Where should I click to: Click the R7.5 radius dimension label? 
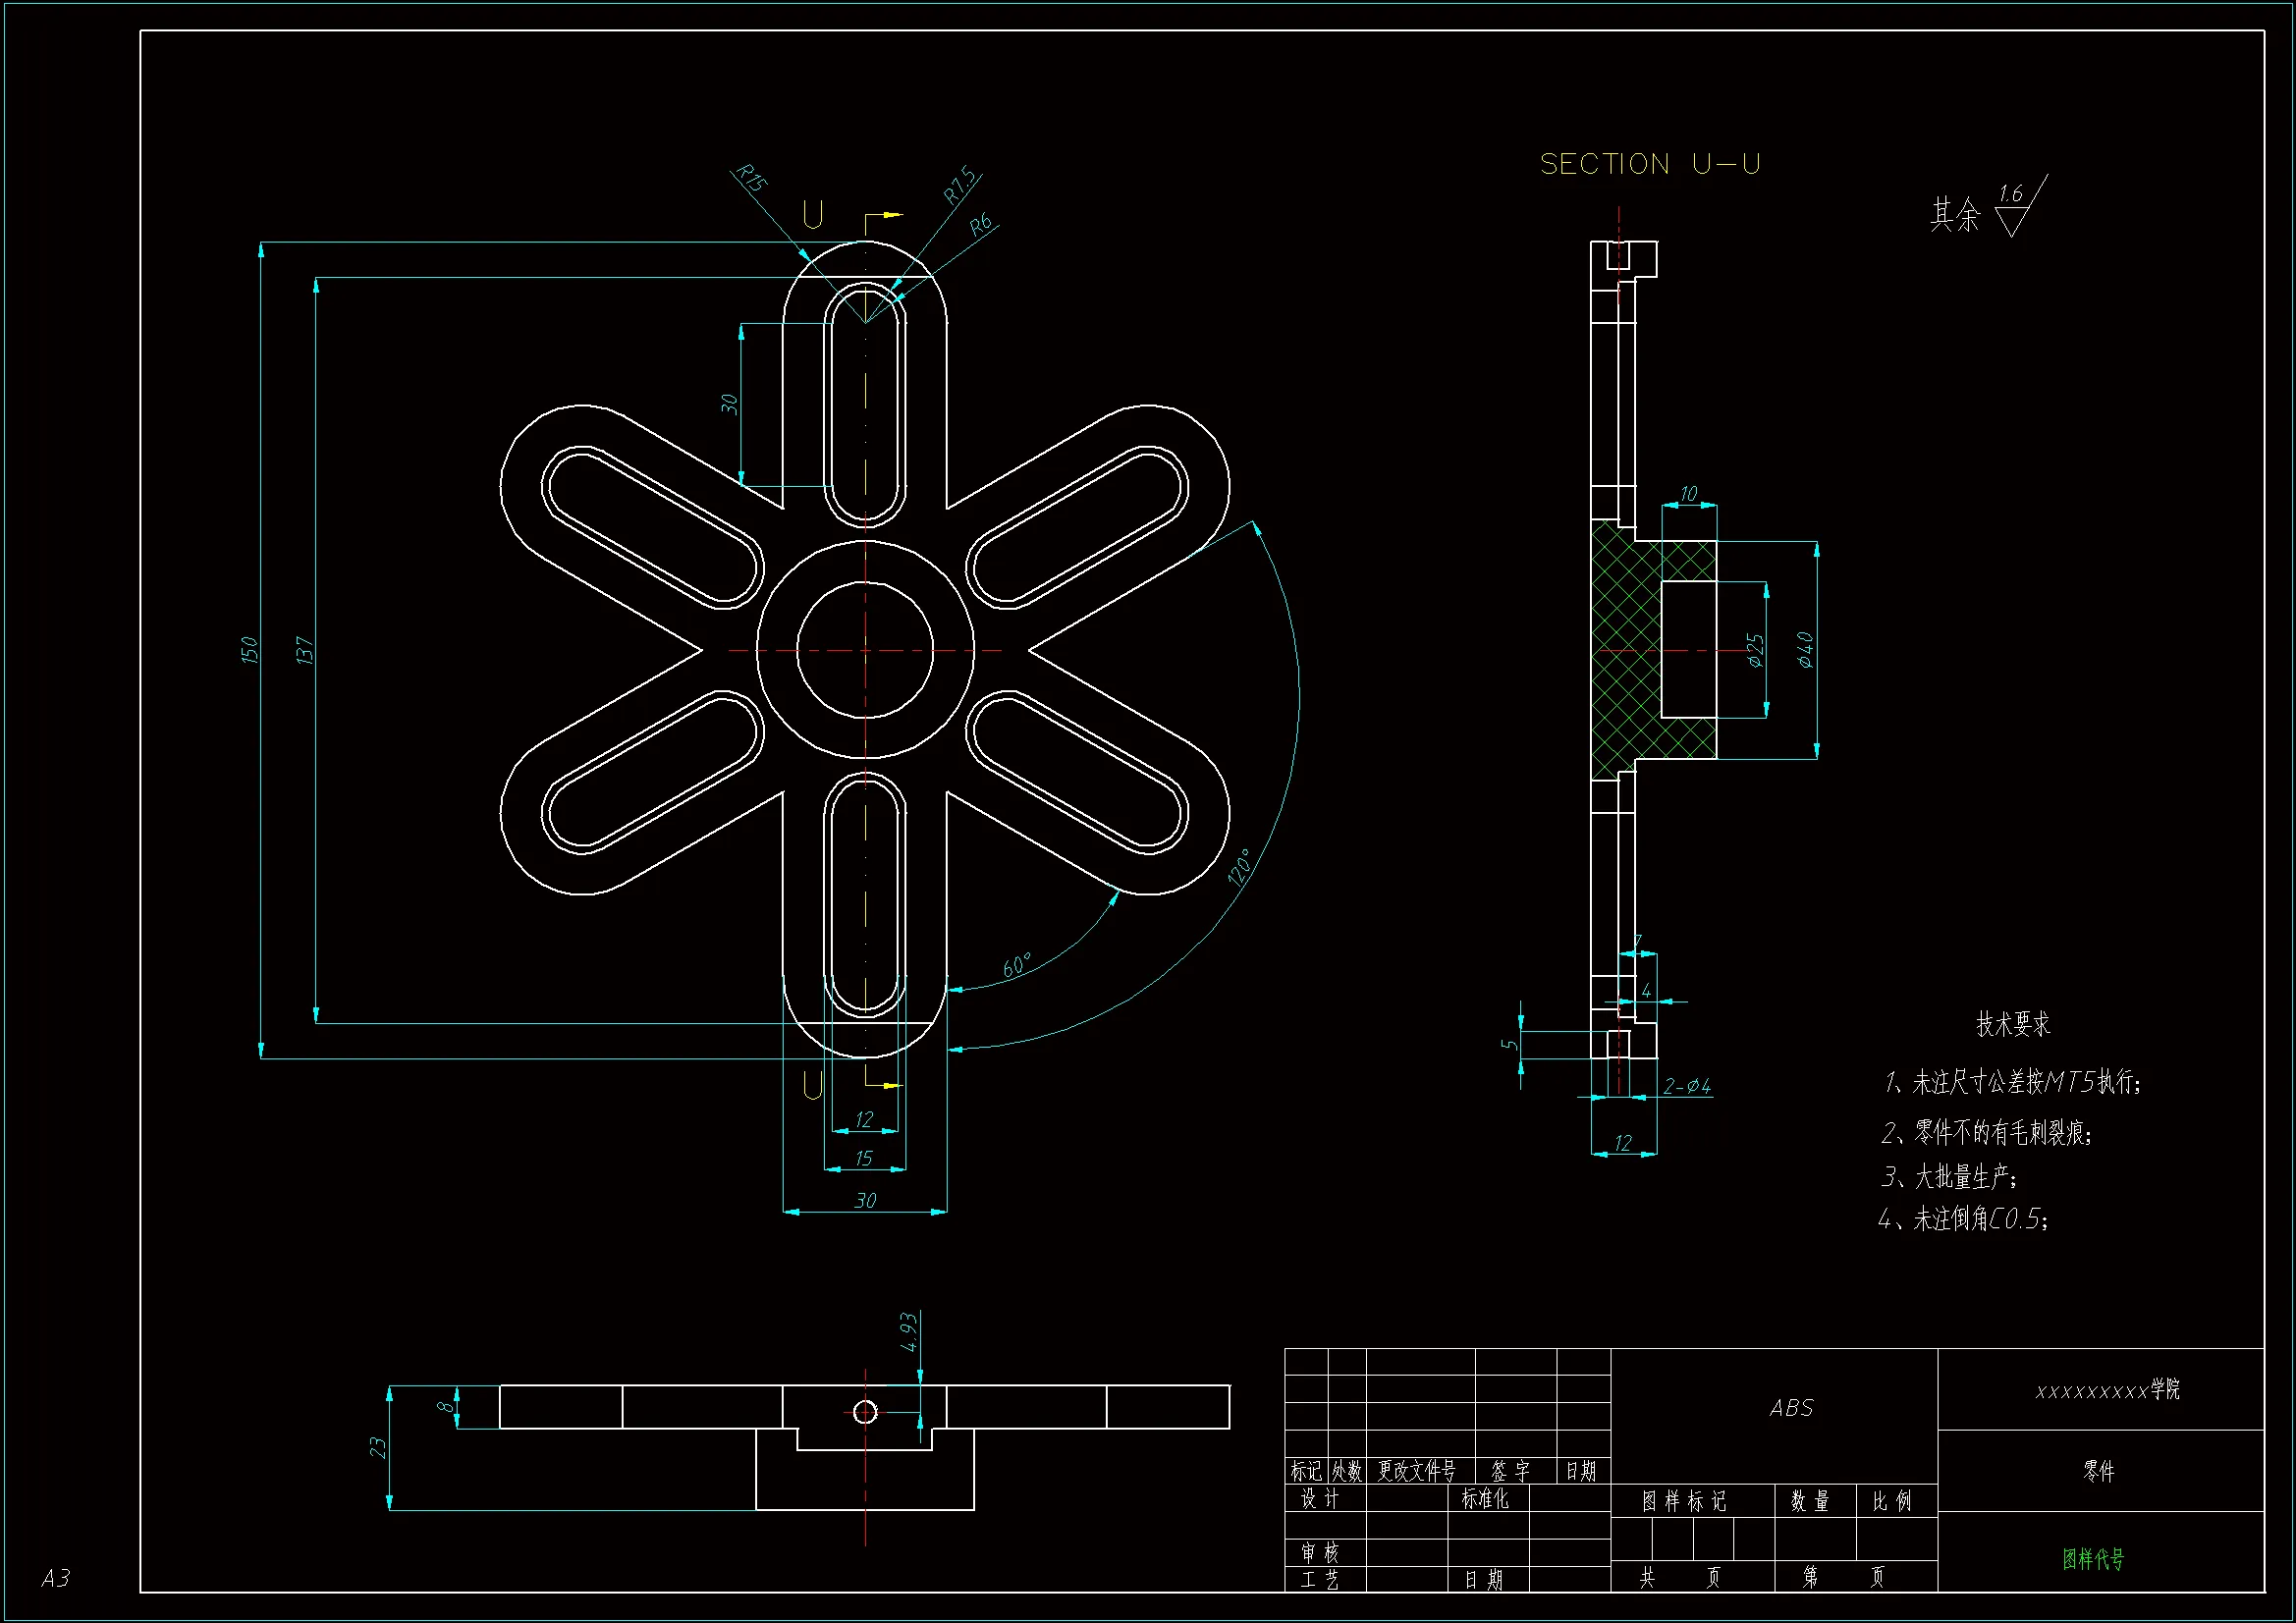pos(960,185)
